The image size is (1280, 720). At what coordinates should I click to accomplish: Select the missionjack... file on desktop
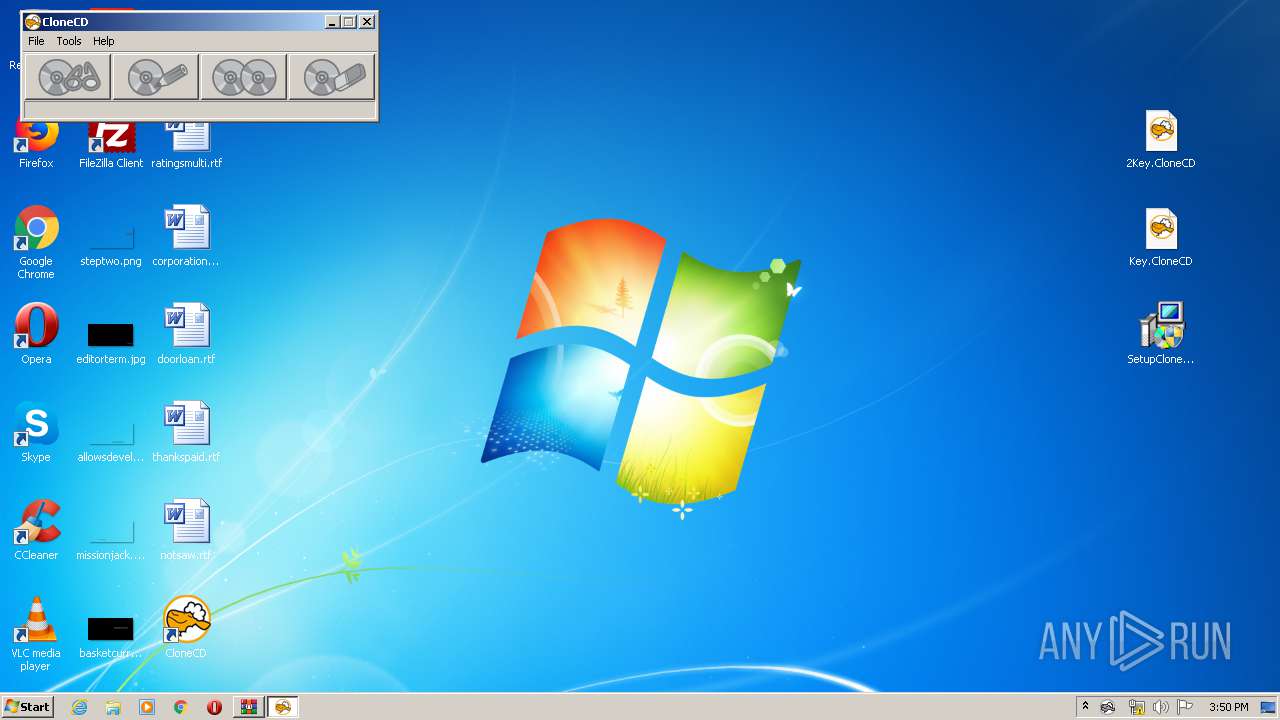point(111,538)
